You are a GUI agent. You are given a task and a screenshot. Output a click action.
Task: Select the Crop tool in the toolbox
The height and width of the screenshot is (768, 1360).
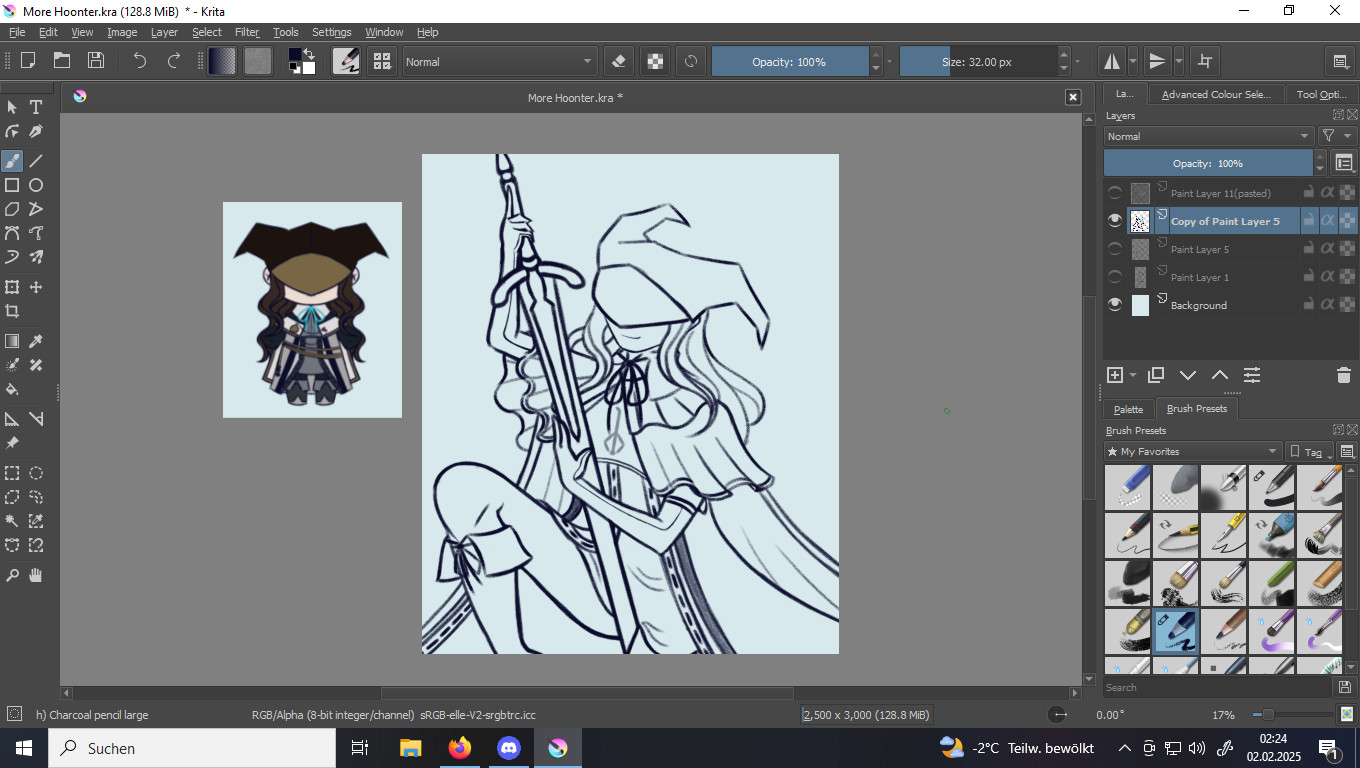click(x=12, y=311)
